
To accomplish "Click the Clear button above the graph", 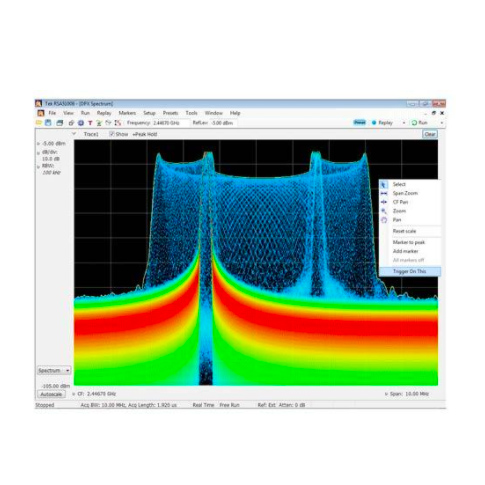I will pyautogui.click(x=430, y=134).
